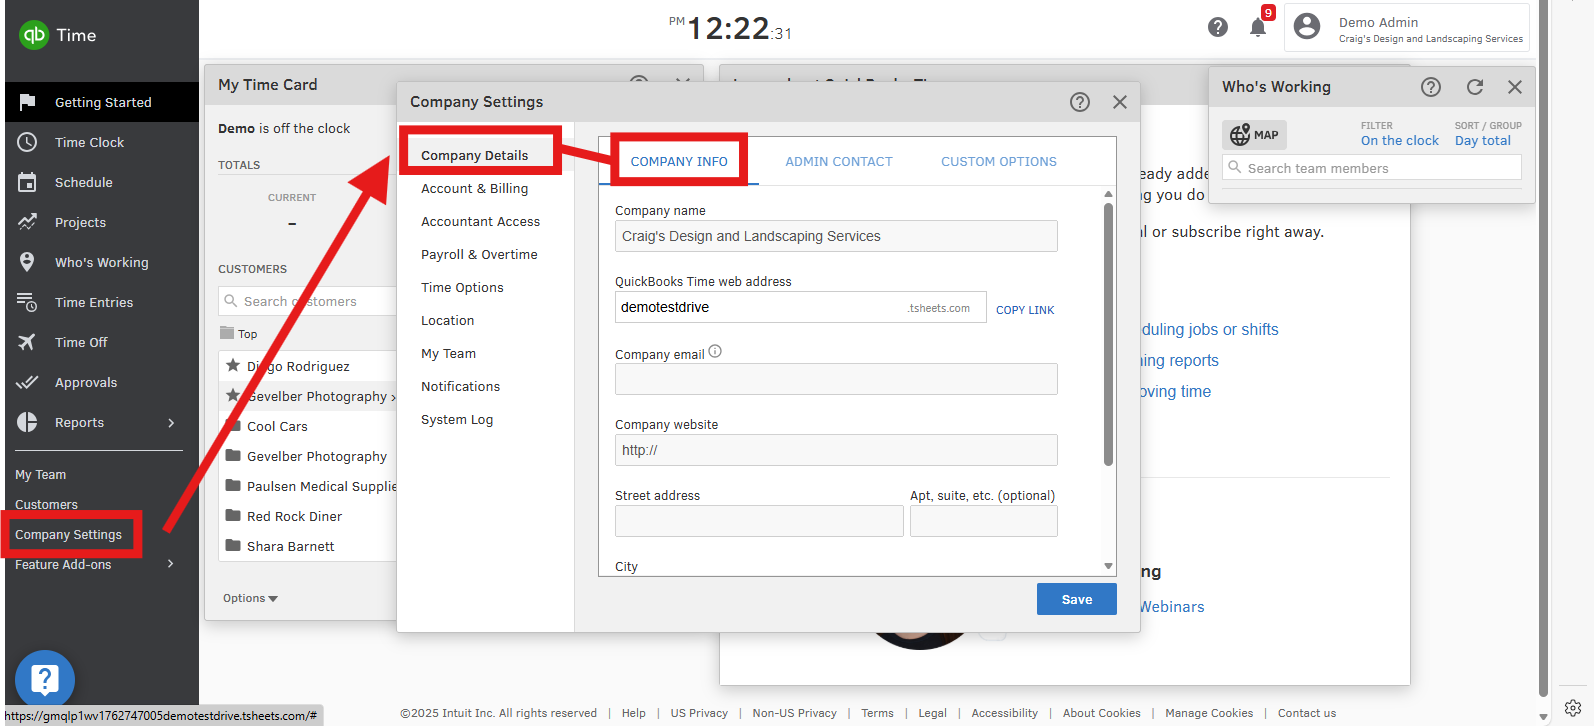
Task: Open Time Clock from the sidebar
Action: (89, 142)
